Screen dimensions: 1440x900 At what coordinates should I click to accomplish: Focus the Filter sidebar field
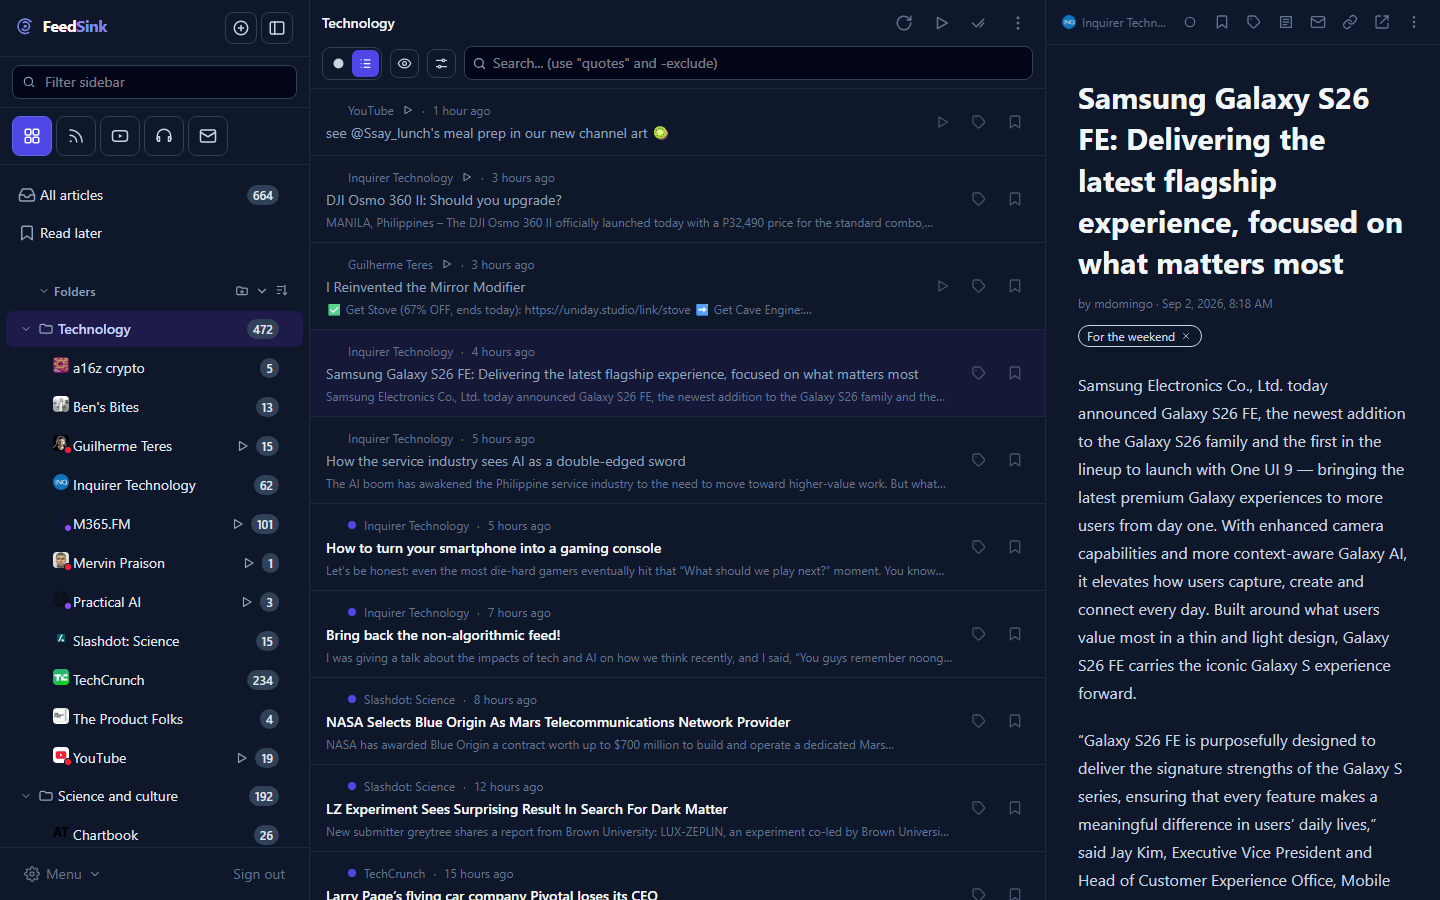[x=154, y=82]
